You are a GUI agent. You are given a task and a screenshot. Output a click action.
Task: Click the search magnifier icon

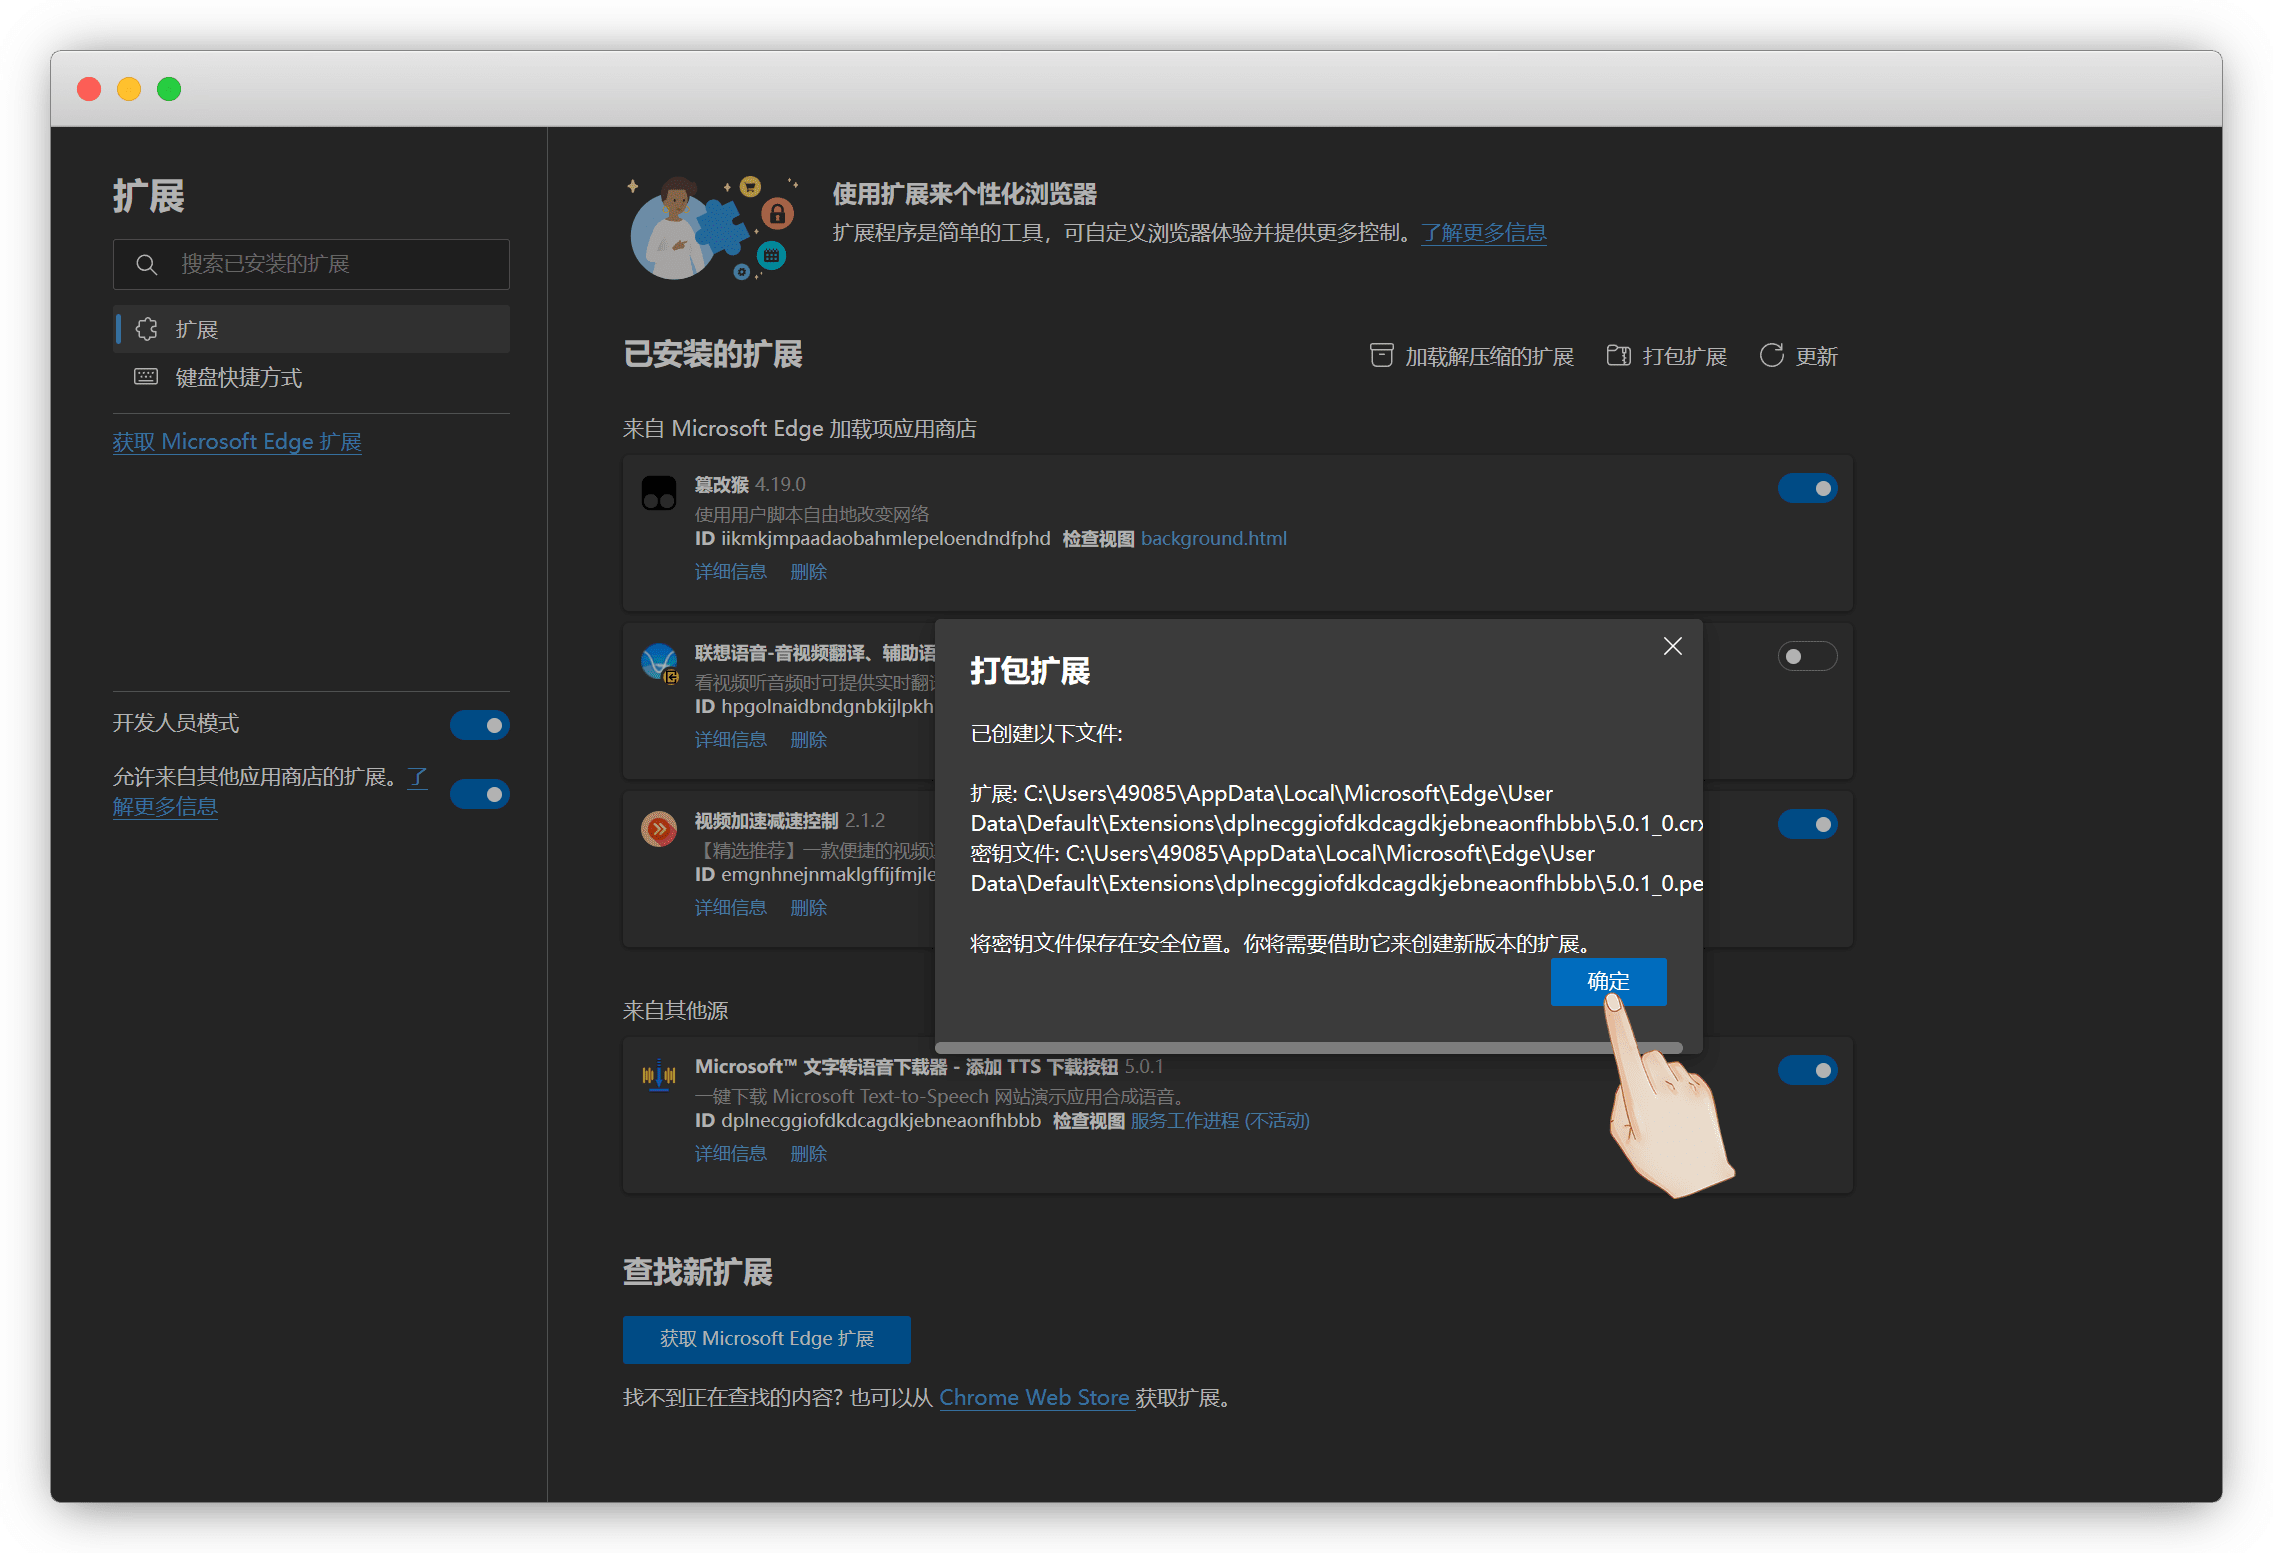point(147,265)
